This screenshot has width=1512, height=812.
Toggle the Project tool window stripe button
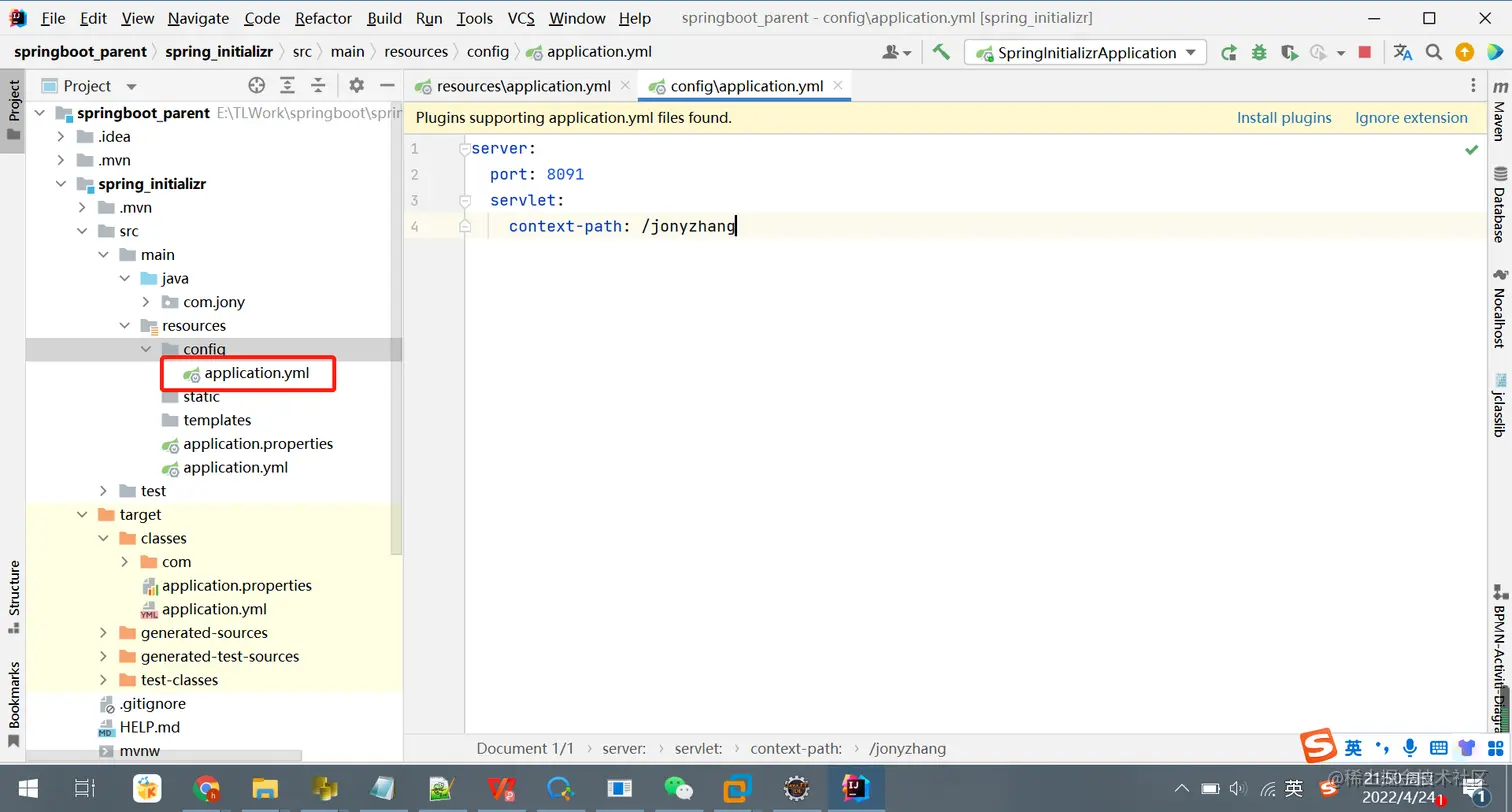pos(13,110)
